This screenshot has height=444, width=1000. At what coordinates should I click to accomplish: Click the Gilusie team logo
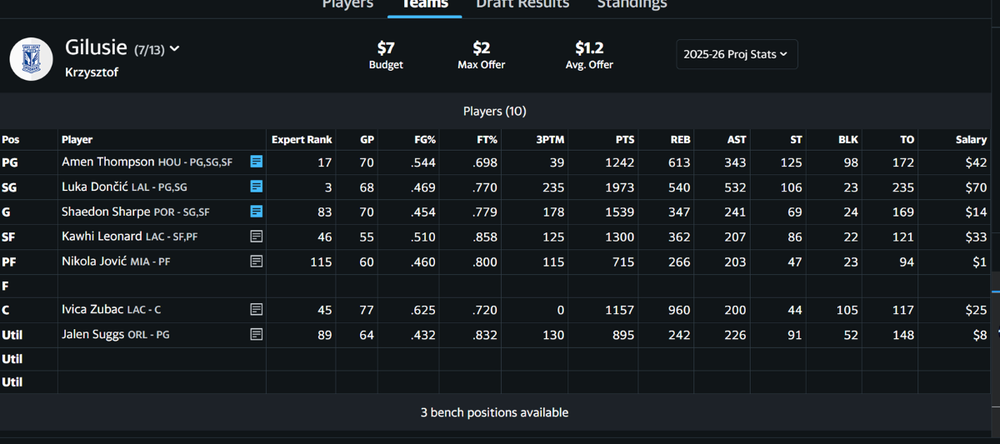pos(31,59)
